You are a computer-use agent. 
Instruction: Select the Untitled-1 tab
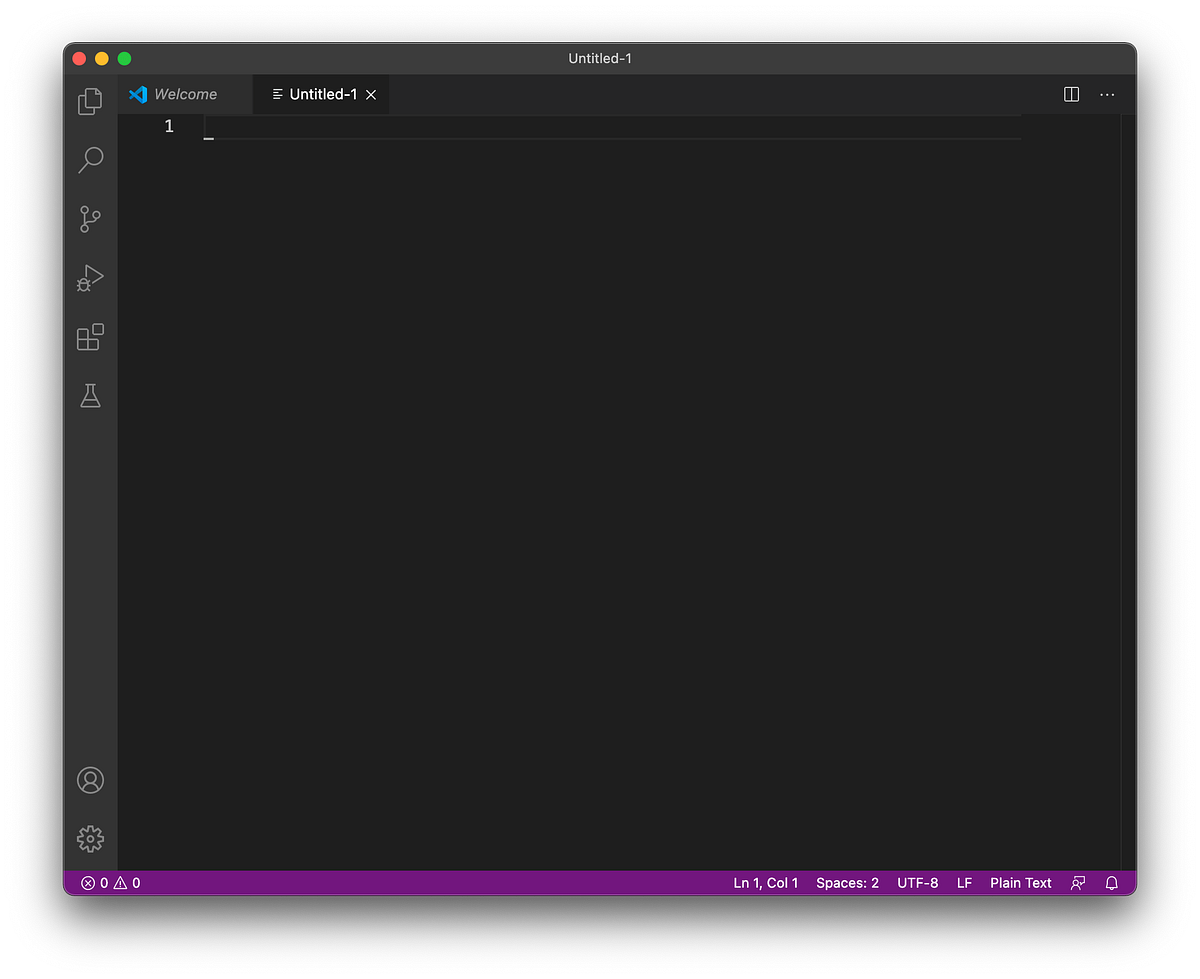[x=322, y=94]
